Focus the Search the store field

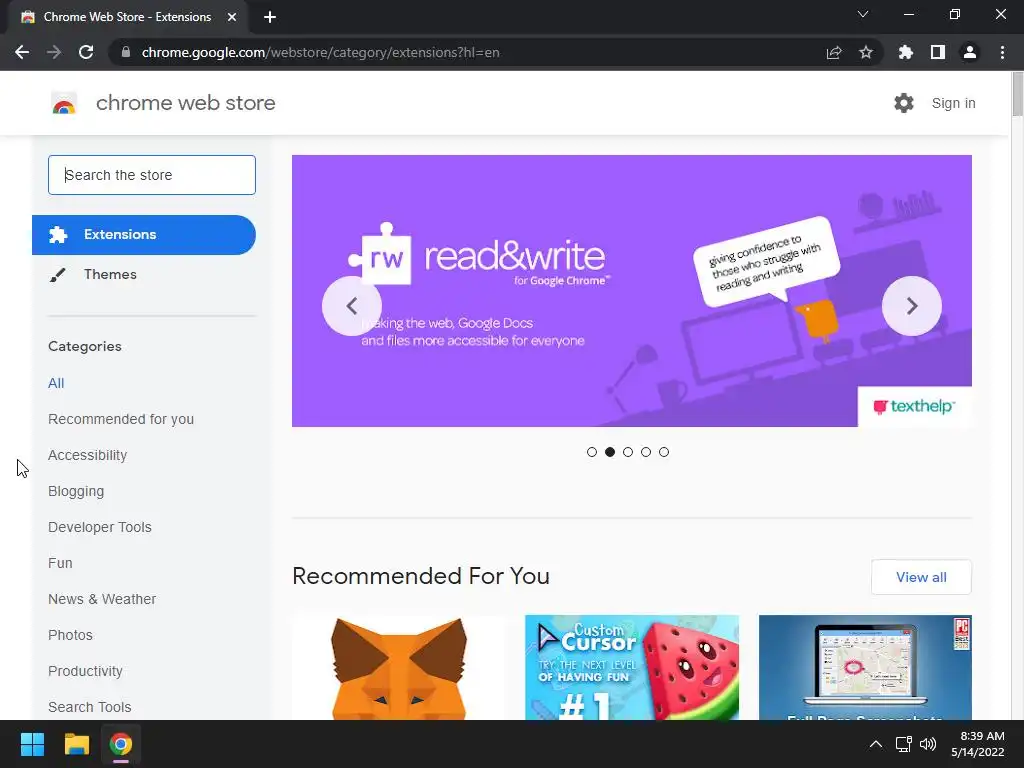pyautogui.click(x=152, y=175)
